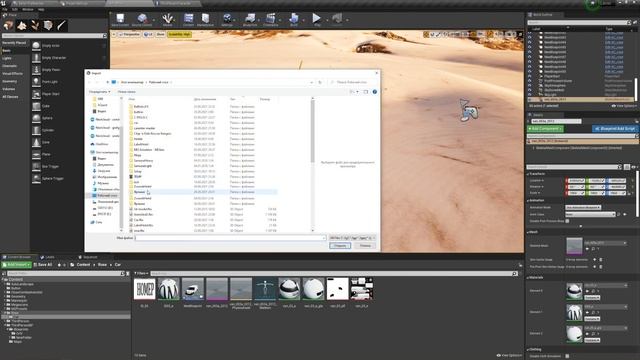Click the Car breadcrumb in Content Browser

118,264
